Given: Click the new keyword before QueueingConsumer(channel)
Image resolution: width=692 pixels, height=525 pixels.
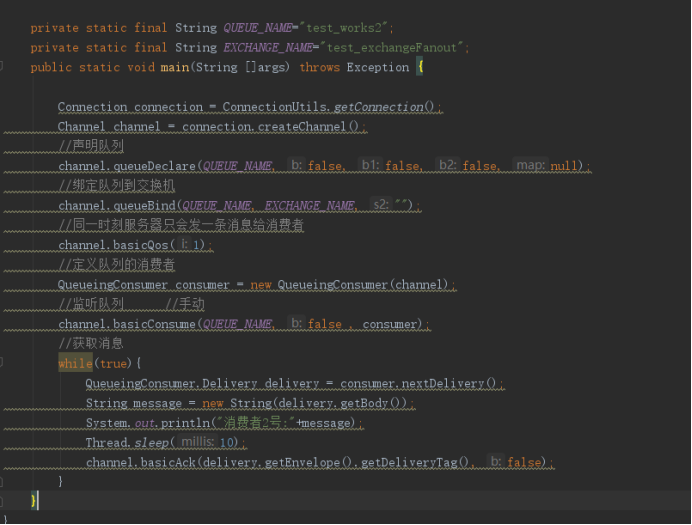Looking at the screenshot, I should point(260,285).
